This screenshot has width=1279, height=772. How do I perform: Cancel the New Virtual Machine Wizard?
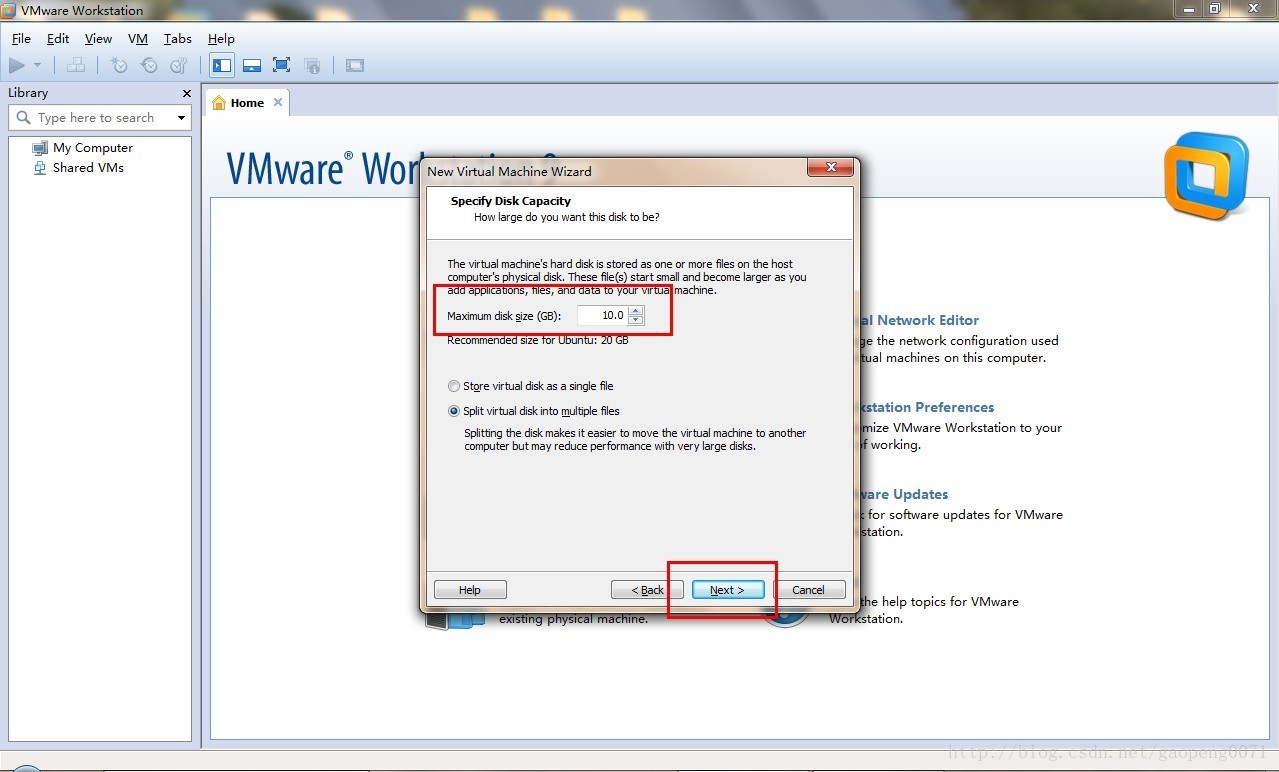coord(809,590)
